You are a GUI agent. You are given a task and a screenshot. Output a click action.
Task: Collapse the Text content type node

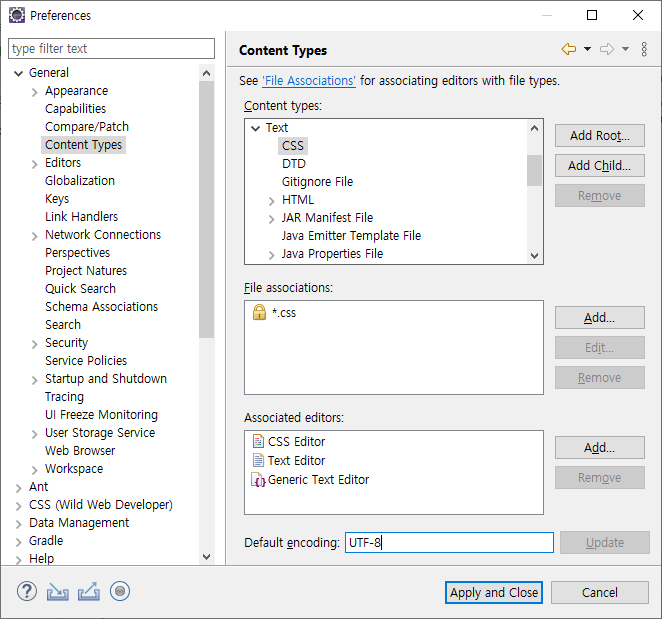pyautogui.click(x=255, y=128)
